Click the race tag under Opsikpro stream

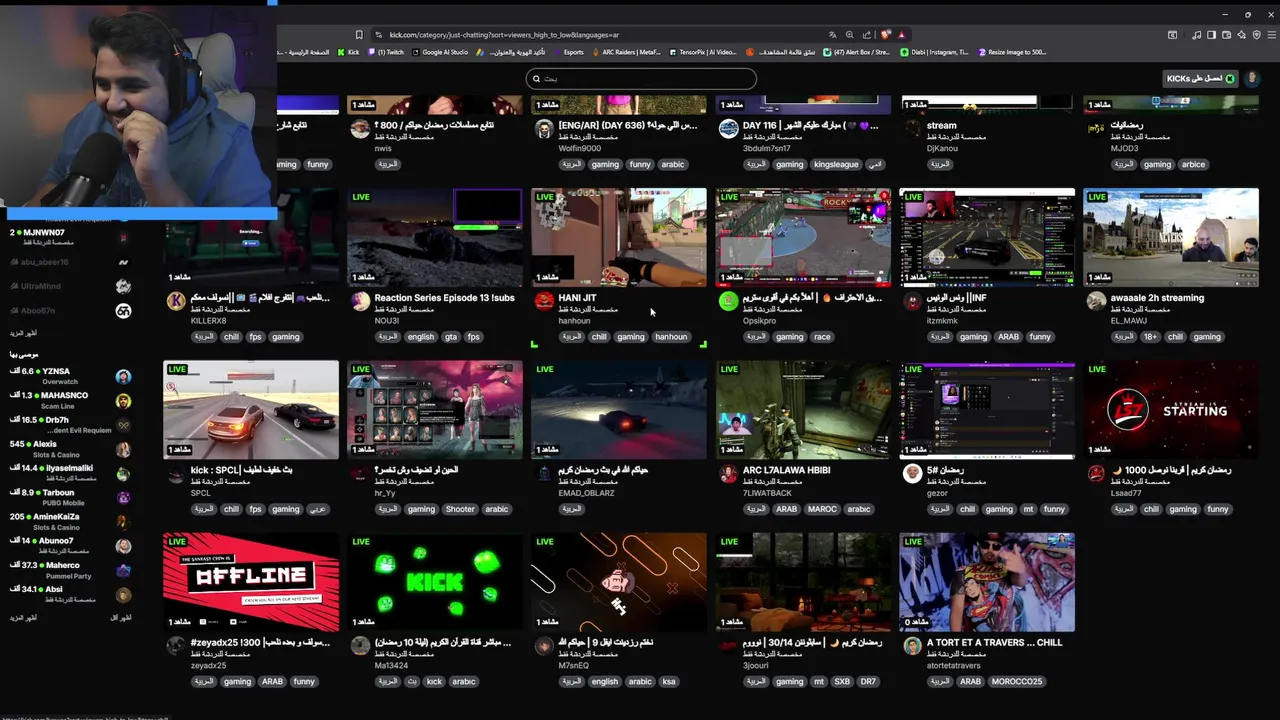coord(823,337)
